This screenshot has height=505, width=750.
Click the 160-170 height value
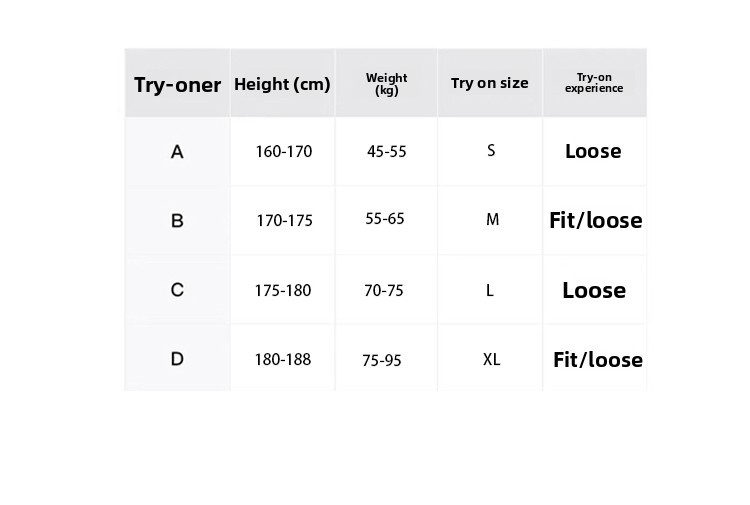click(284, 152)
